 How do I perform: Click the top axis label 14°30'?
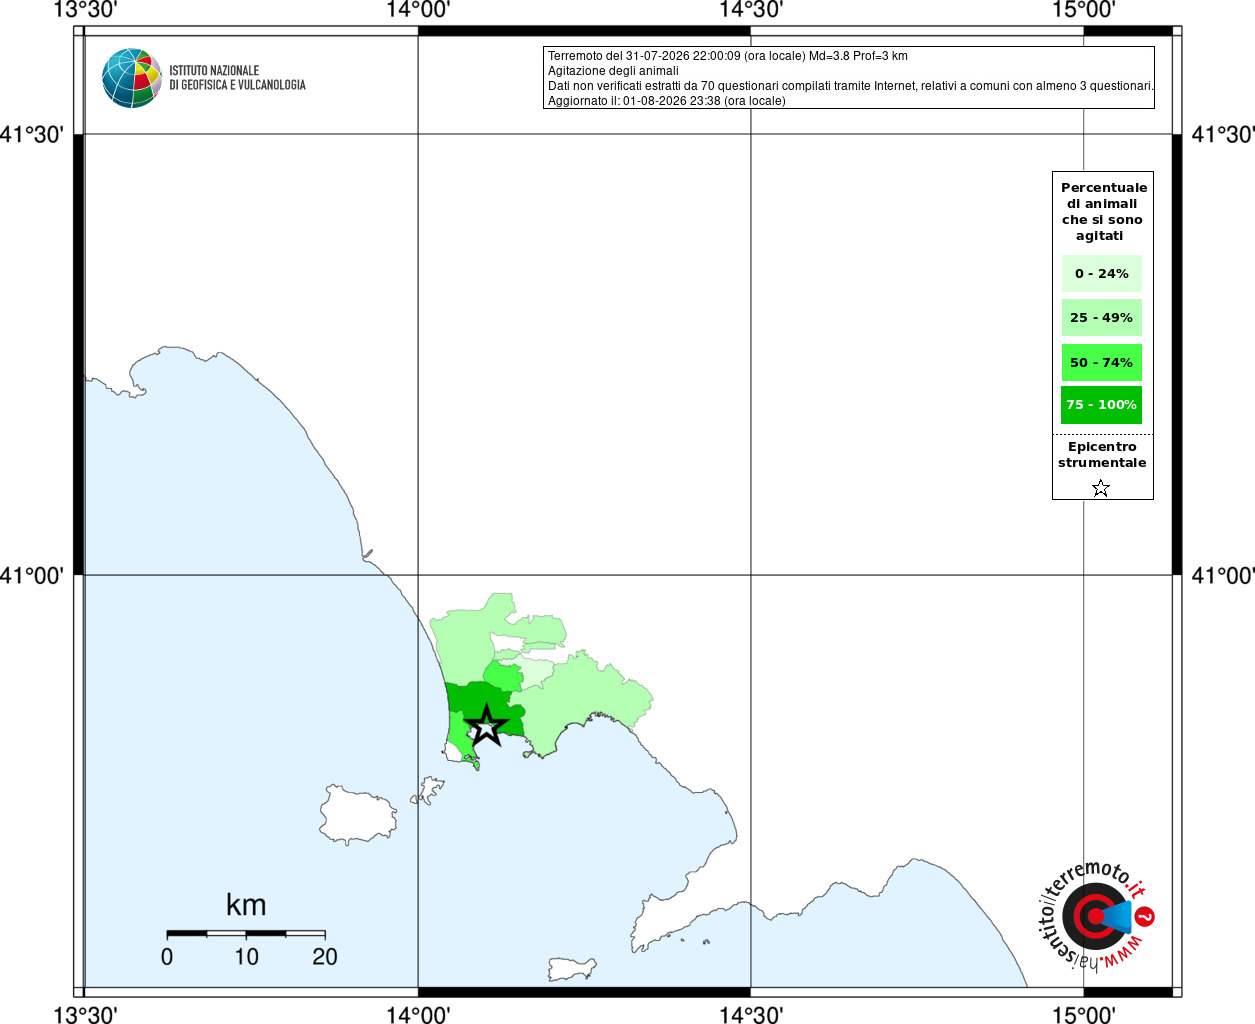(751, 10)
